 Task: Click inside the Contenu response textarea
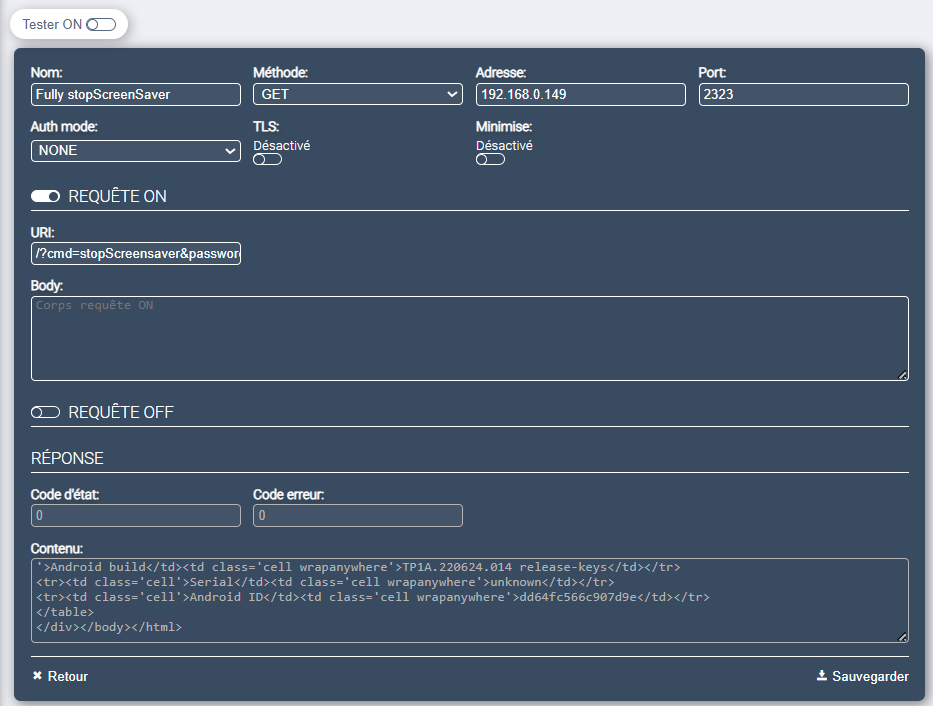click(x=469, y=600)
